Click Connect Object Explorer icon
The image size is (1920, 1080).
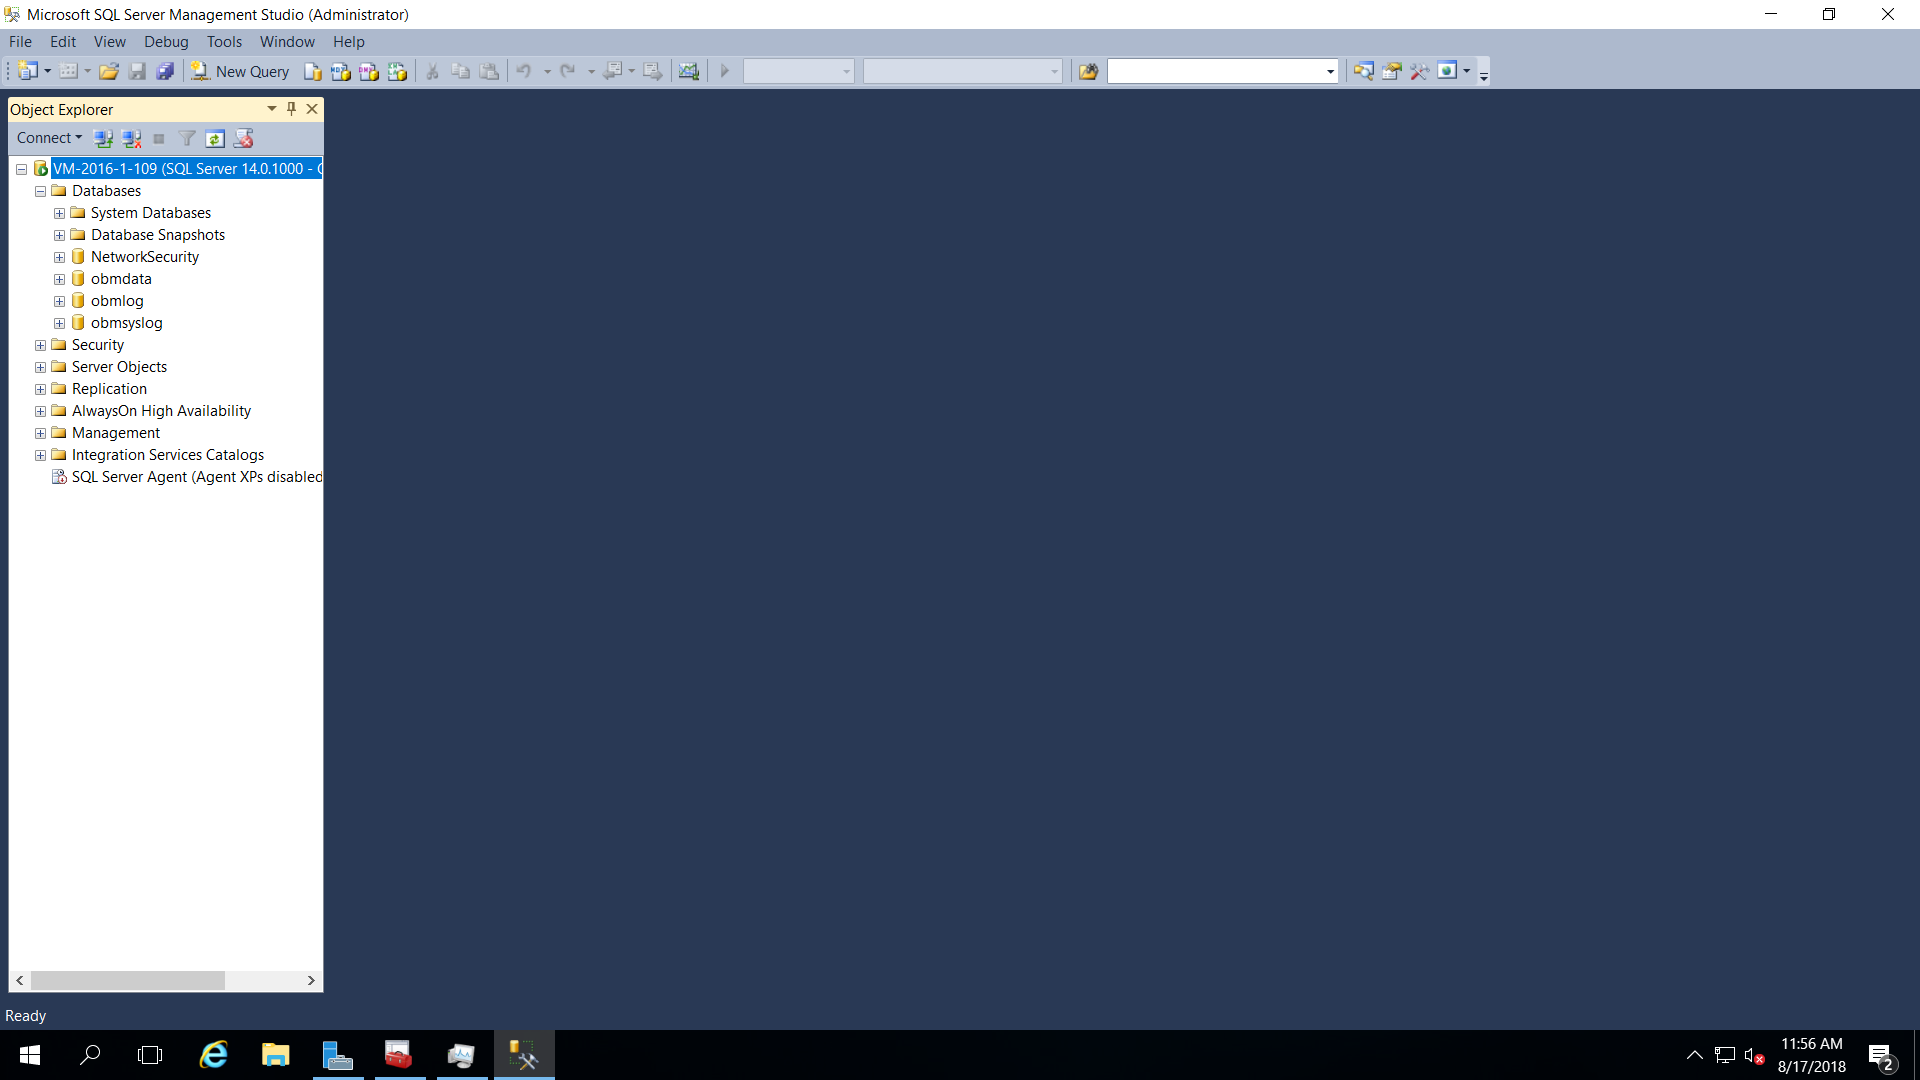point(103,138)
